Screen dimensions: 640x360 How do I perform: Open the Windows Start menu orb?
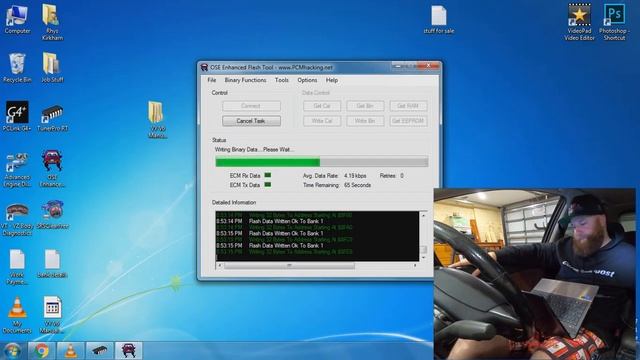[12, 351]
